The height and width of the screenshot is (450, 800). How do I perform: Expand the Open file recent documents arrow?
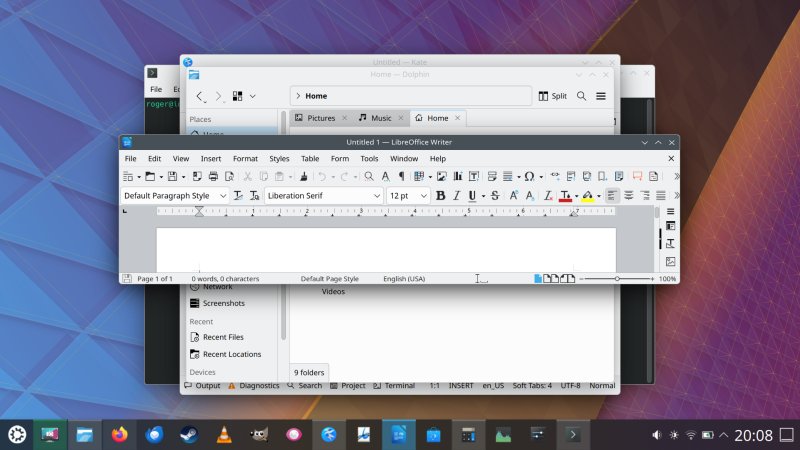click(x=161, y=177)
